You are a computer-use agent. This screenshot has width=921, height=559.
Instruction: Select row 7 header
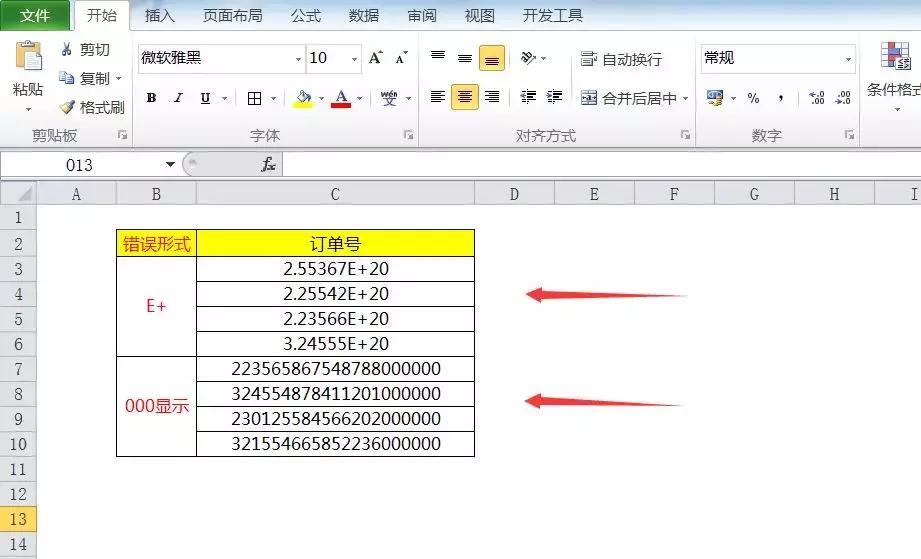pos(18,369)
